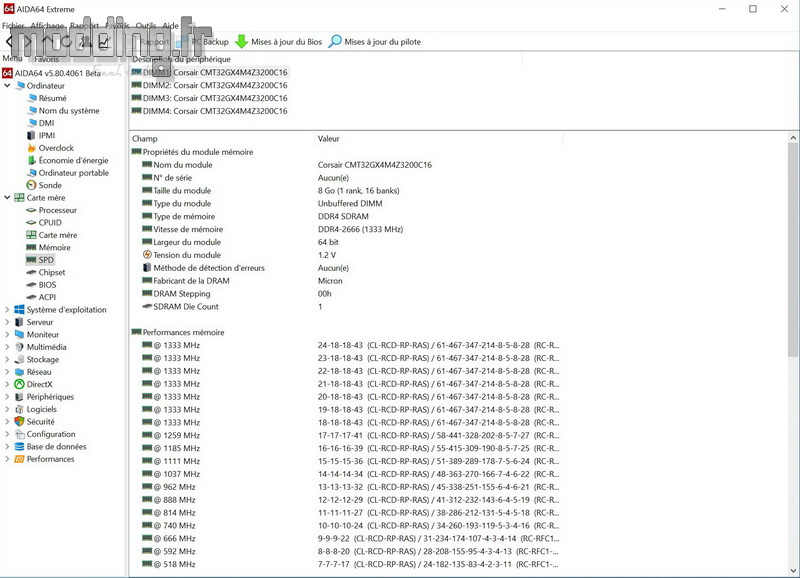Select the Base de données icon
Viewport: 800px width, 578px height.
click(x=19, y=446)
